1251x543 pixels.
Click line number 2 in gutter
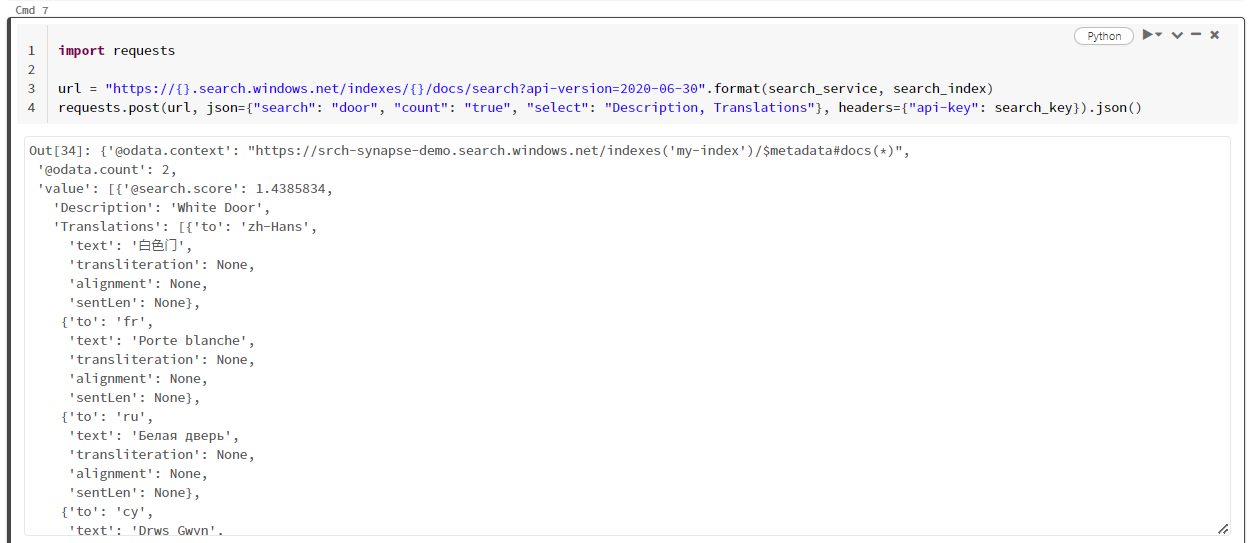[31, 69]
